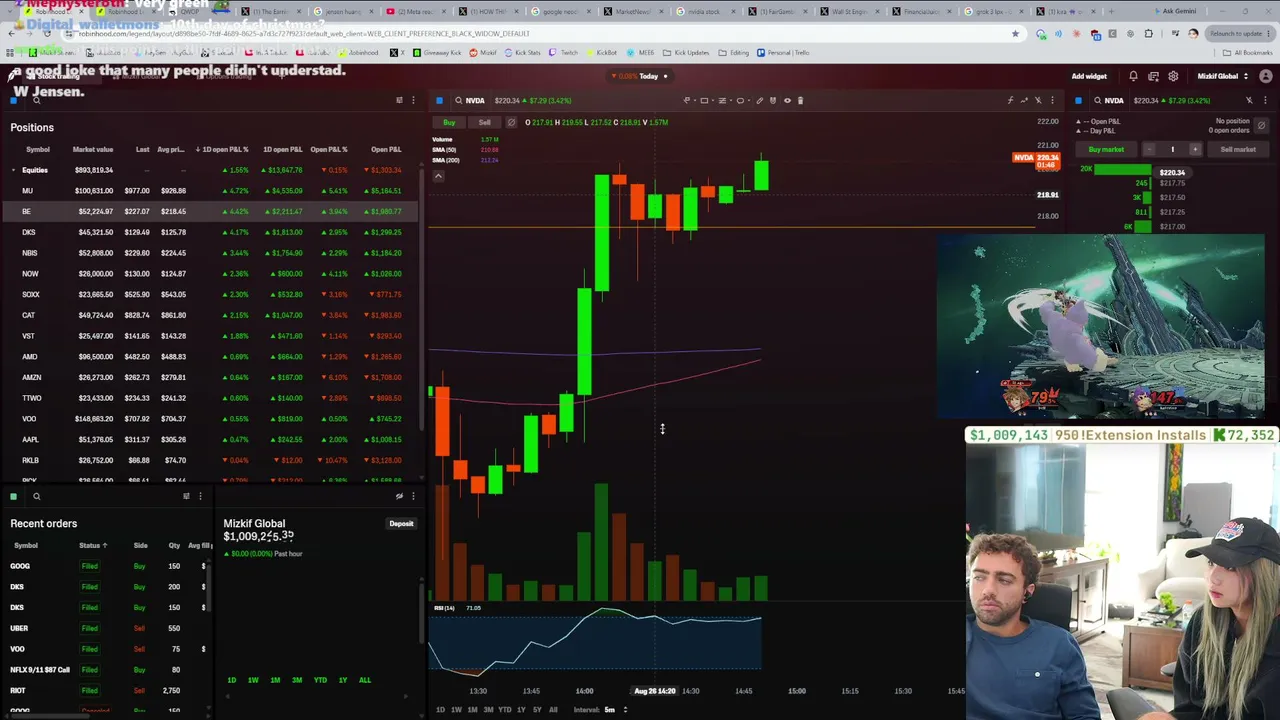Click the Buy market button

(x=1106, y=149)
